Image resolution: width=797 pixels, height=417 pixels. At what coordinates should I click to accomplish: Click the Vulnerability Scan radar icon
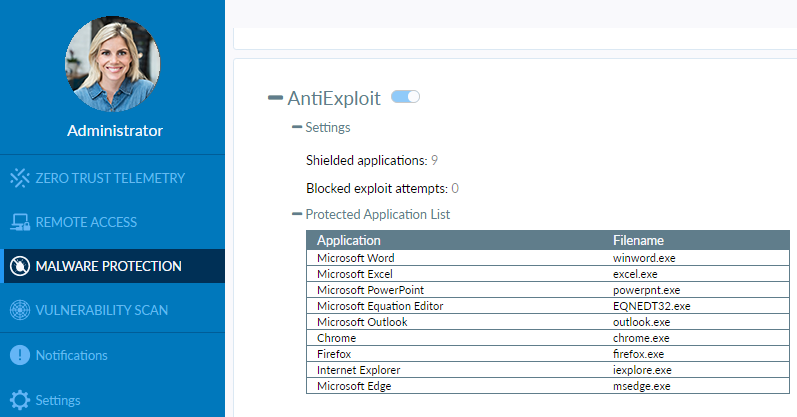20,310
